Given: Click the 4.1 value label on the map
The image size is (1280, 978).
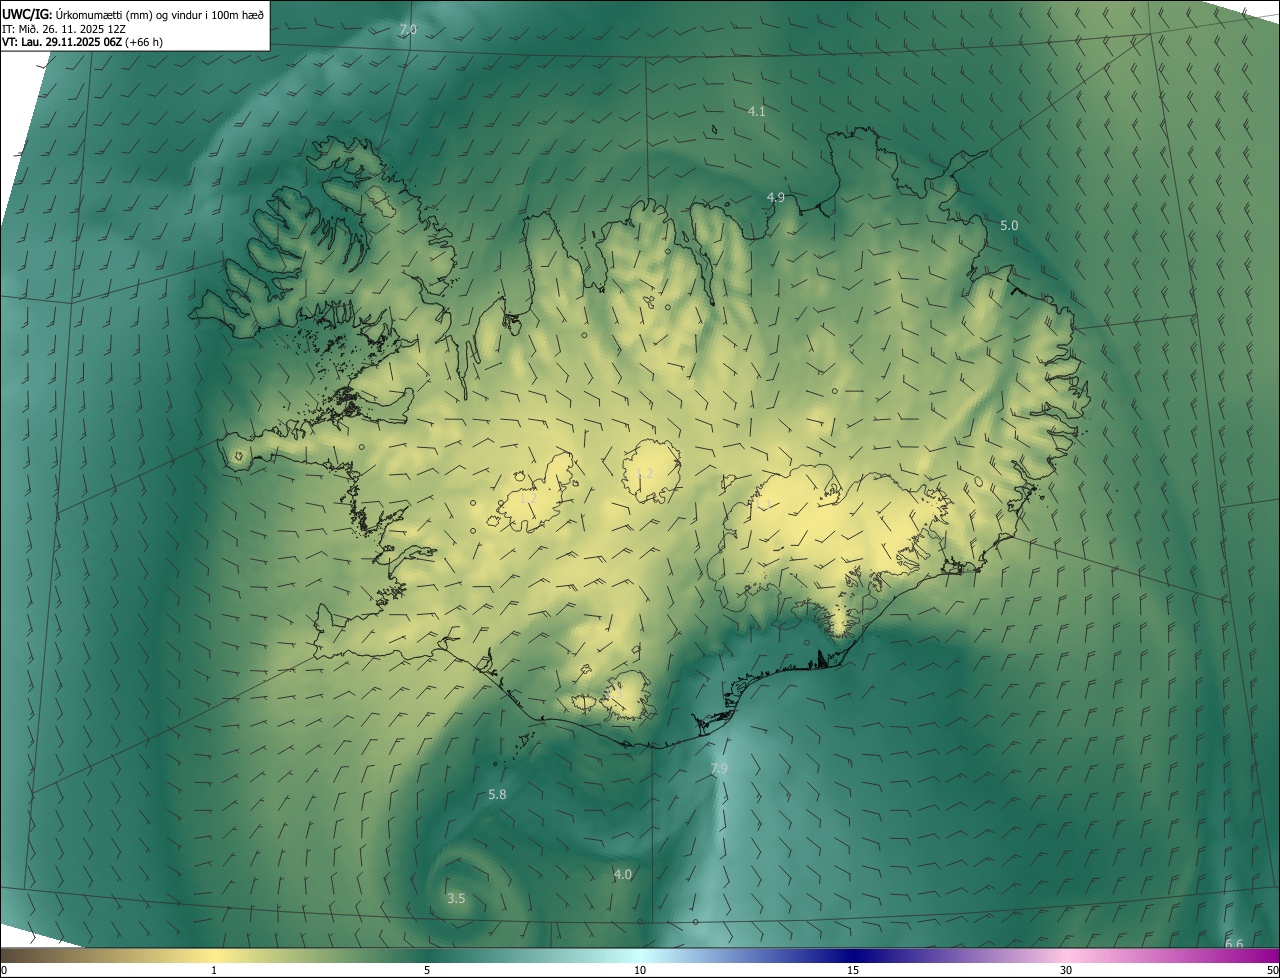Looking at the screenshot, I should (x=757, y=111).
